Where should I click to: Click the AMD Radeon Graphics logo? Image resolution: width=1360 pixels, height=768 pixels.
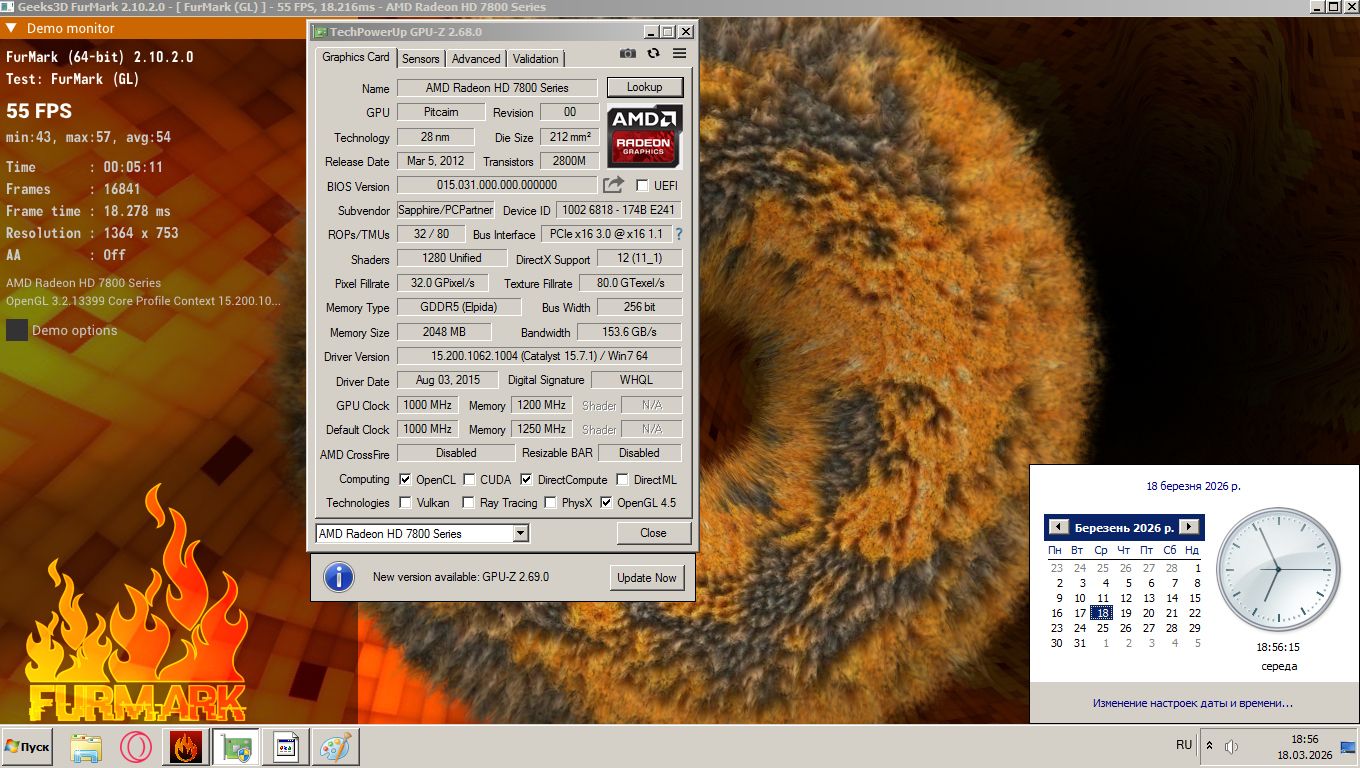click(x=645, y=136)
